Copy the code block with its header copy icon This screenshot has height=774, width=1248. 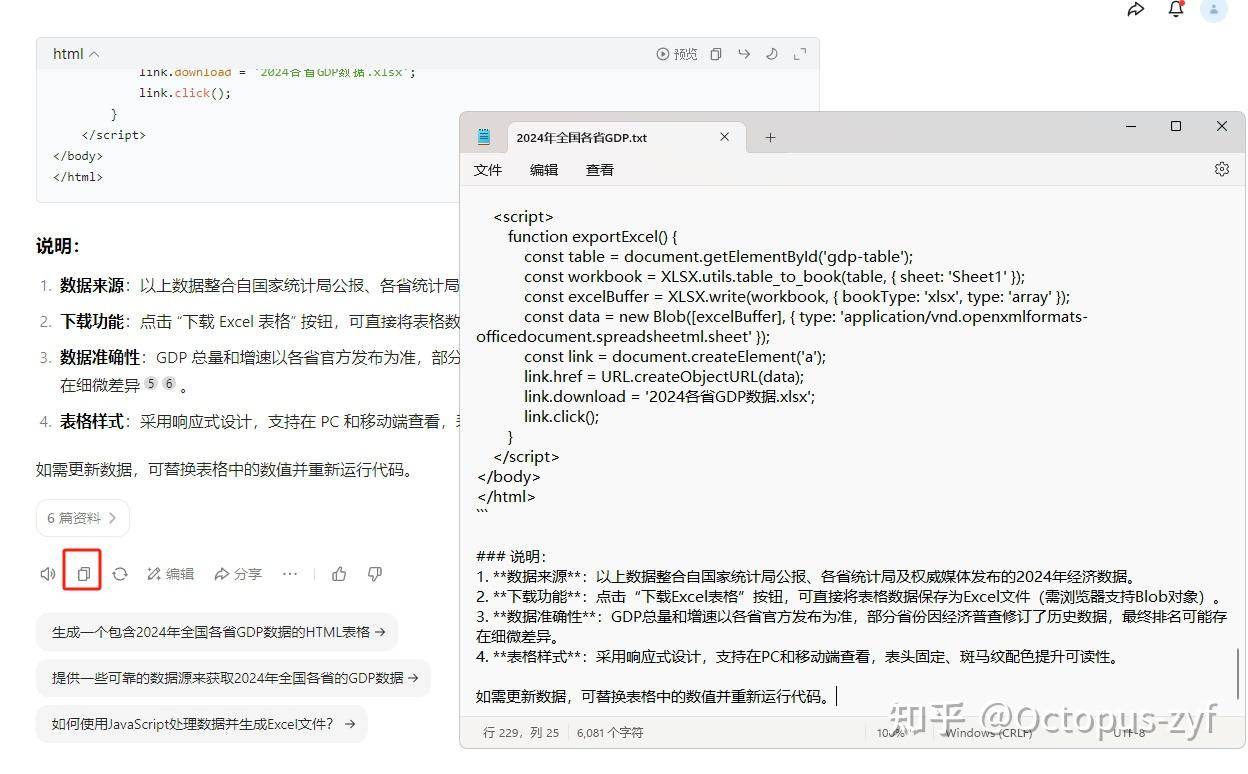(716, 54)
